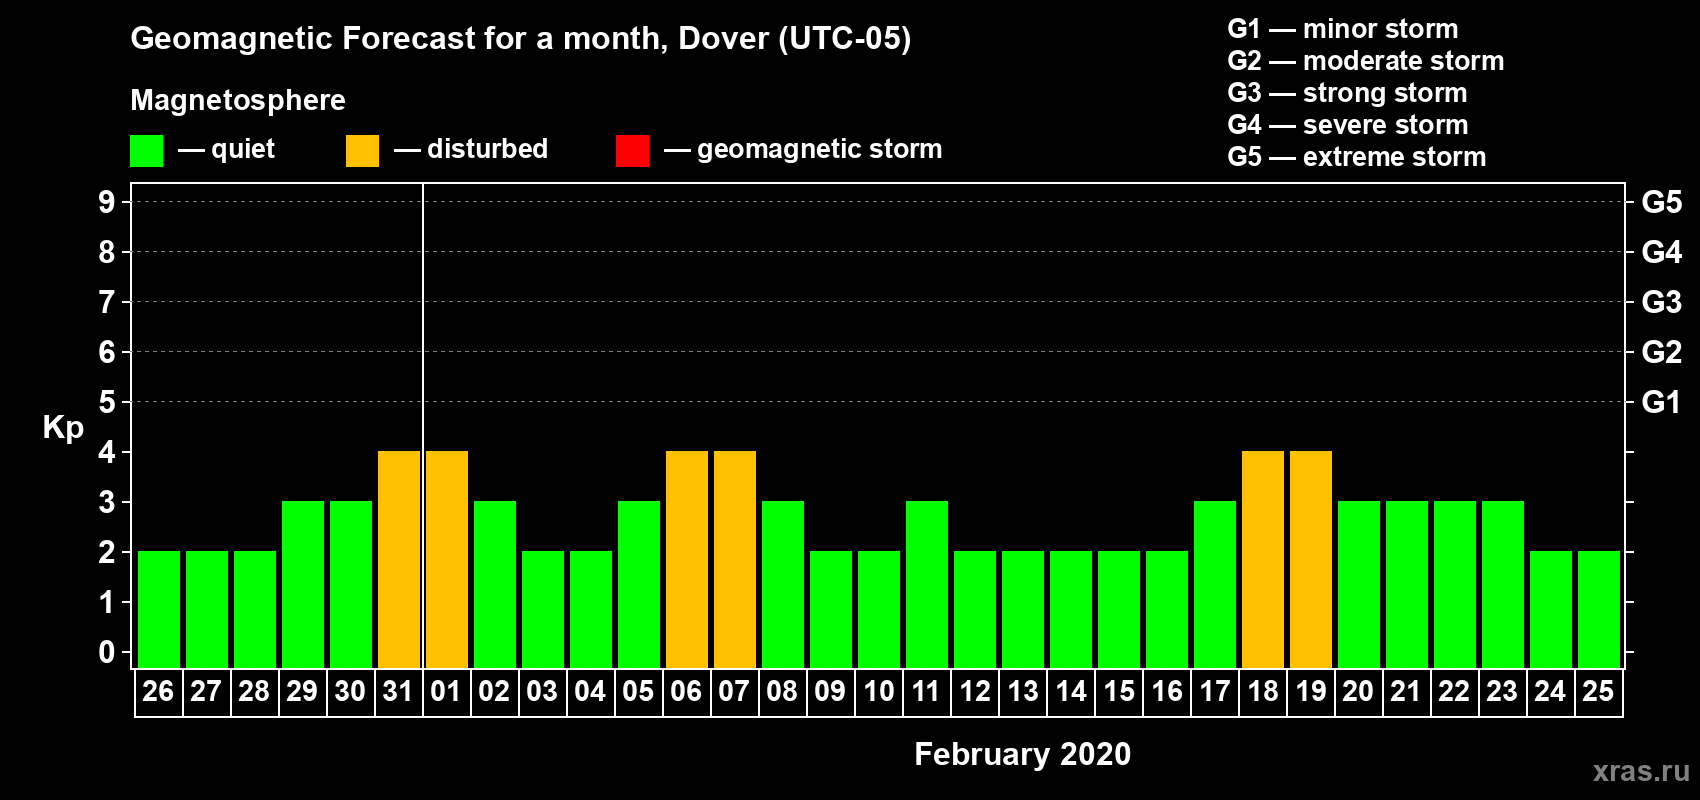Screen dimensions: 1700x800
Task: Click the green bar above day 11
Action: pyautogui.click(x=927, y=584)
